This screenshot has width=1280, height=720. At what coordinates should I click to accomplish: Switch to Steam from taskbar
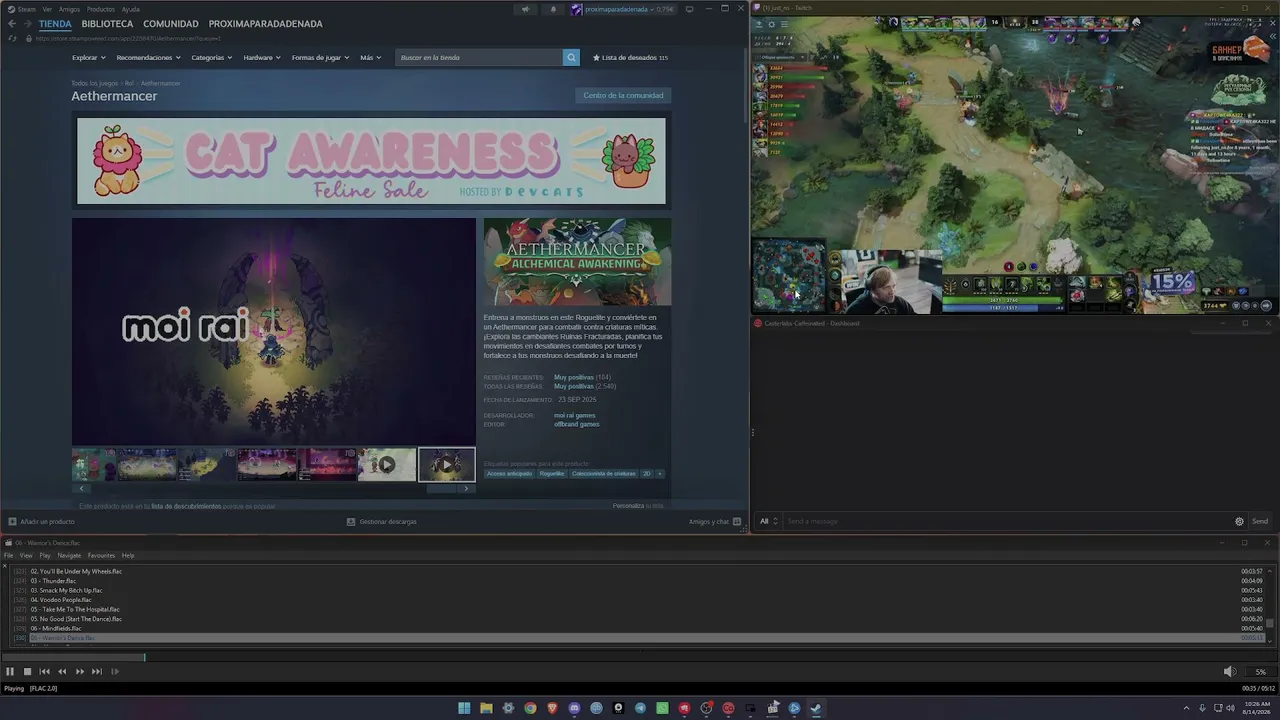tap(816, 708)
